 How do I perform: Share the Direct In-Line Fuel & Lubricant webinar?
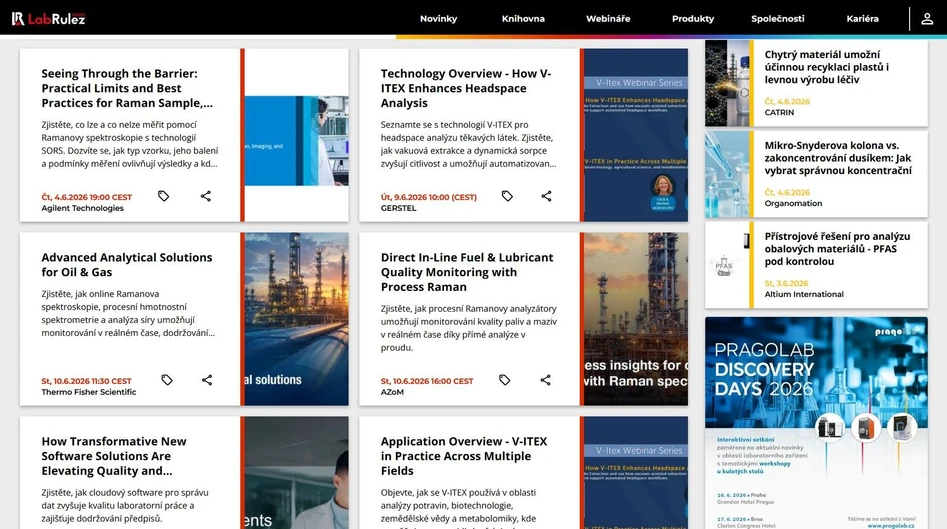pyautogui.click(x=545, y=380)
